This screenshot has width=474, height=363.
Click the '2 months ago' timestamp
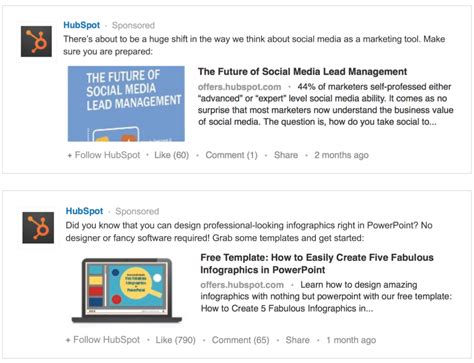tap(341, 155)
